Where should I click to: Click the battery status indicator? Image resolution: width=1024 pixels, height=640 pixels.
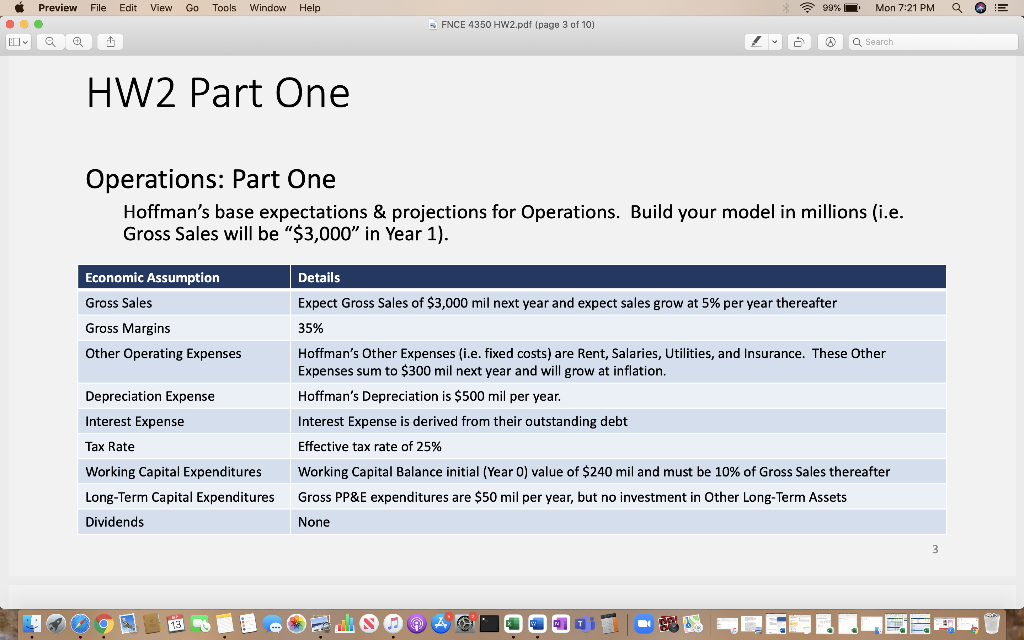point(842,8)
